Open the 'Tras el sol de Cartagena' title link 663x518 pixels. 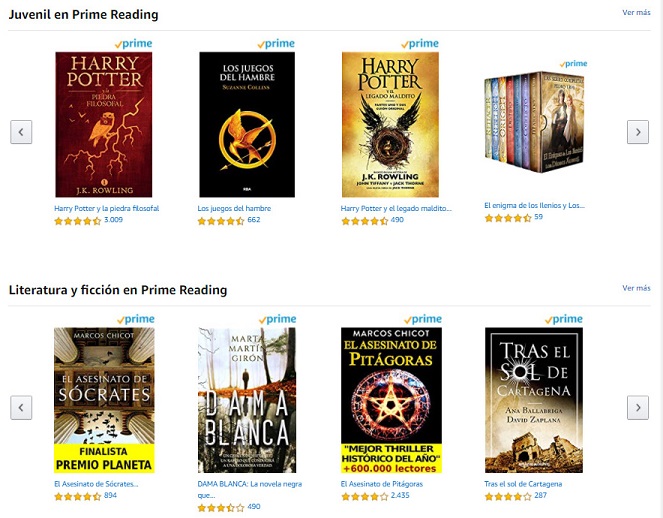pos(523,484)
